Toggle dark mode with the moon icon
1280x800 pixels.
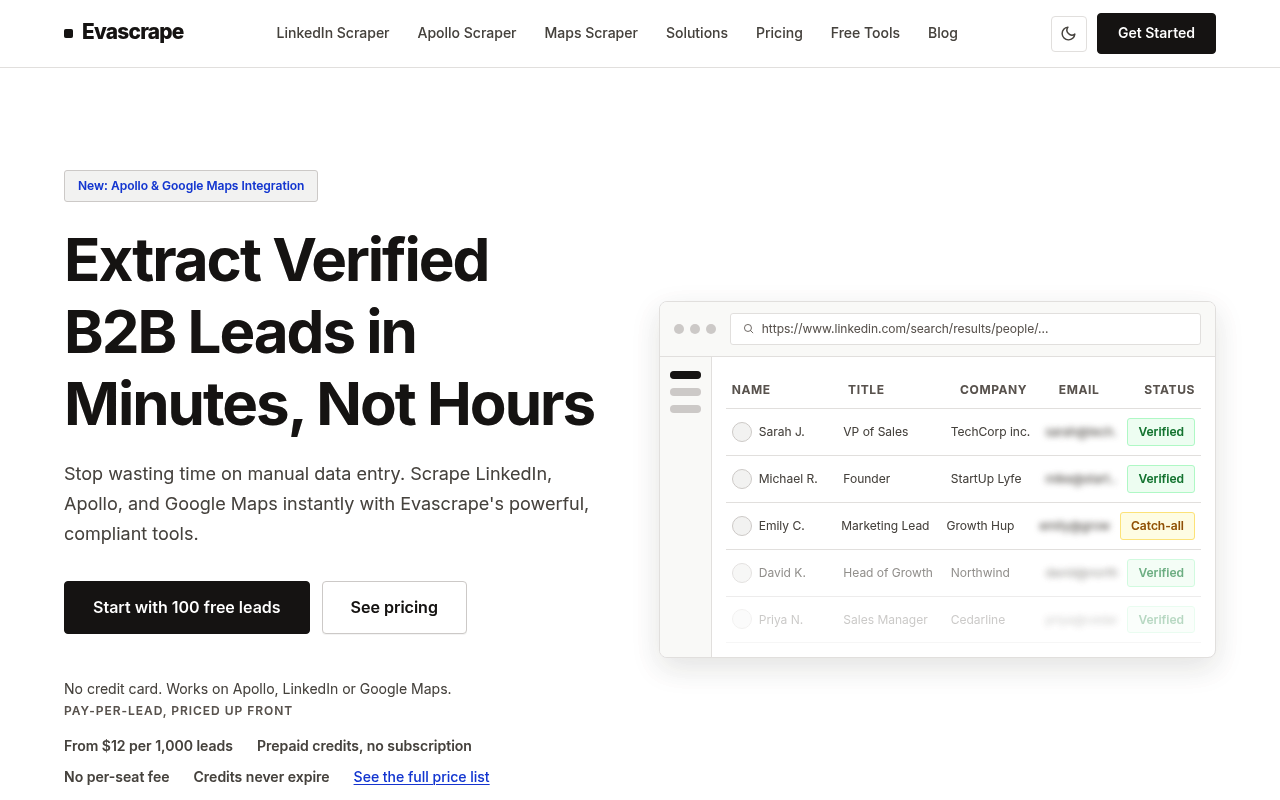click(x=1069, y=33)
